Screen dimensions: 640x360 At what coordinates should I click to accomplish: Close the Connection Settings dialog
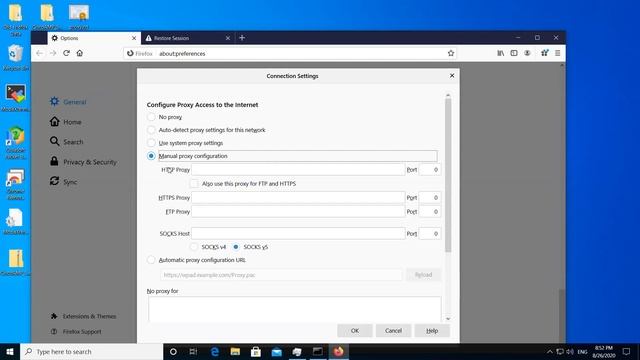click(x=452, y=76)
